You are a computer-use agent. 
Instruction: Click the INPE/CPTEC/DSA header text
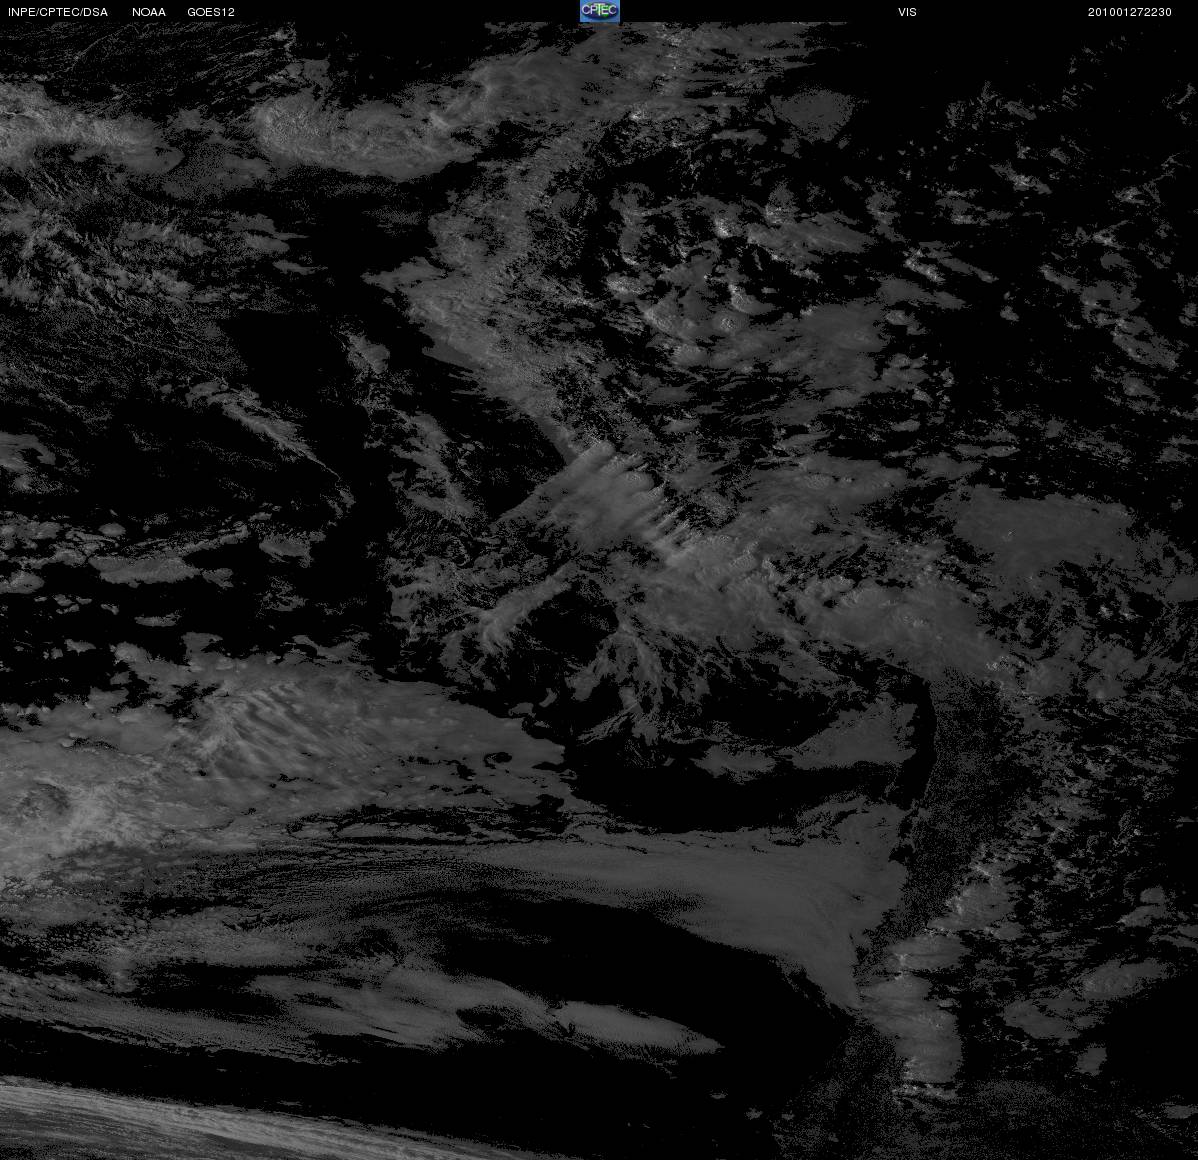[x=58, y=12]
